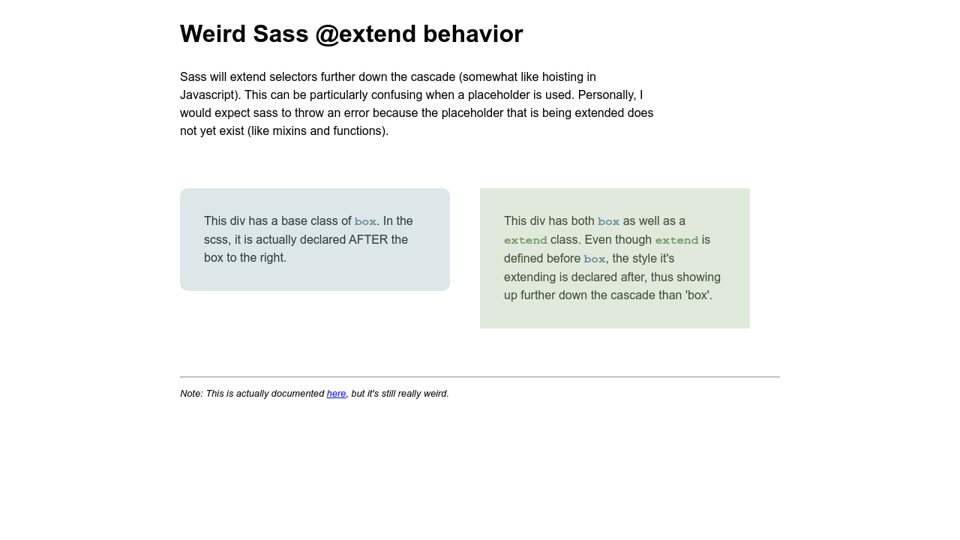Click the "Note: This is actually documented" text

tap(252, 394)
